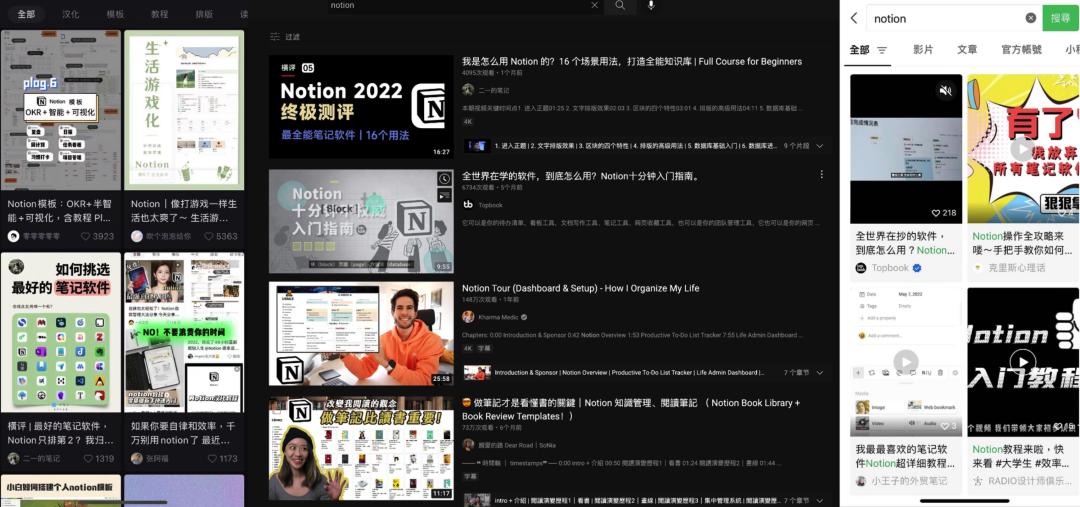Open the 做筆記比讀書重要 video thumbnail
Viewport: 1080px width, 507px height.
[x=361, y=448]
